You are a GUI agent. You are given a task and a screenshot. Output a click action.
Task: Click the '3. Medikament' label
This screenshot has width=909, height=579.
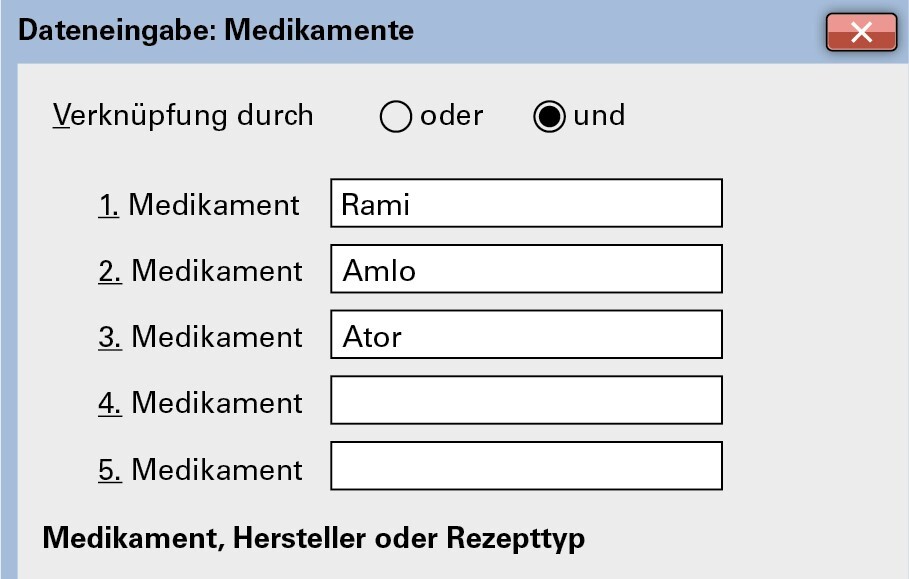point(200,337)
